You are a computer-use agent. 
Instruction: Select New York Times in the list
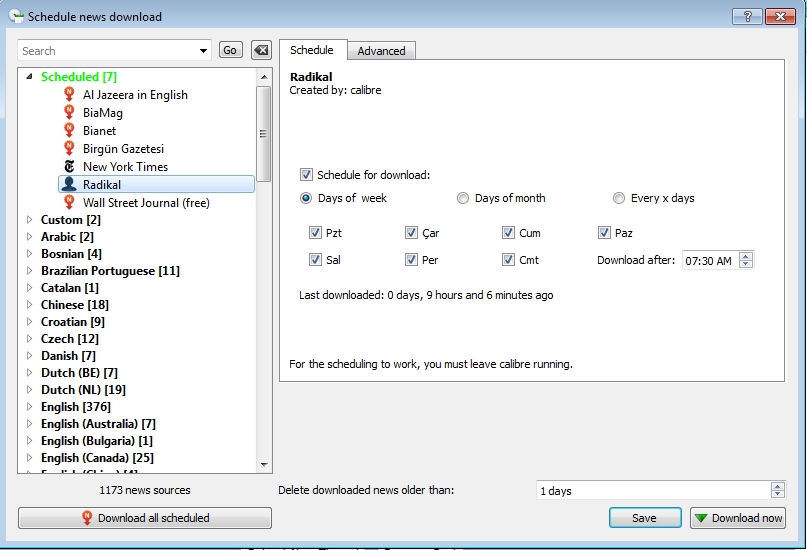126,167
